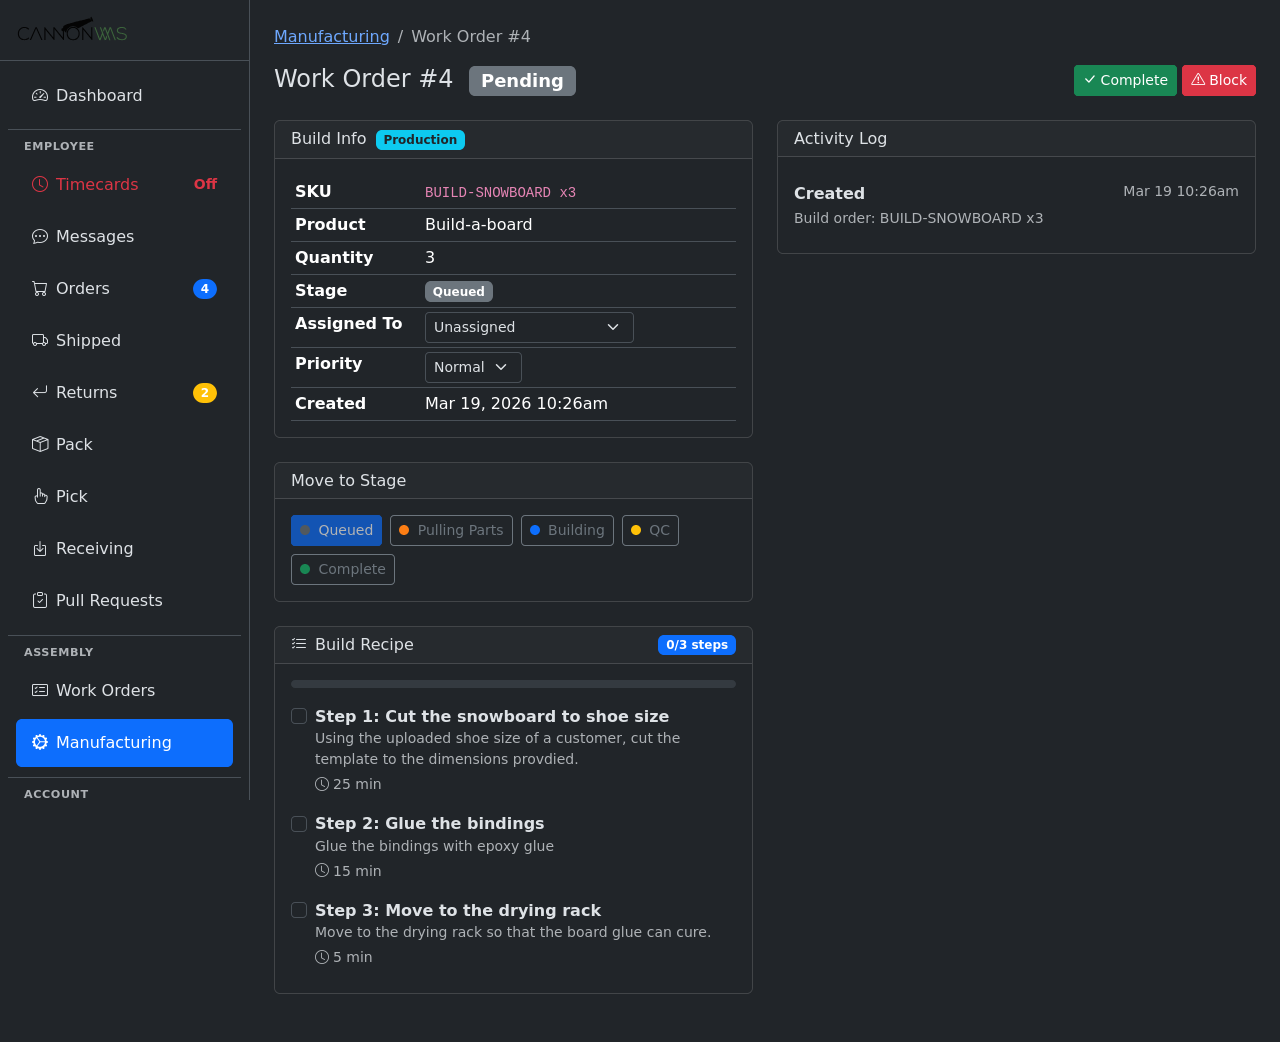Mark Step 2 glue the bindings done

pyautogui.click(x=299, y=824)
